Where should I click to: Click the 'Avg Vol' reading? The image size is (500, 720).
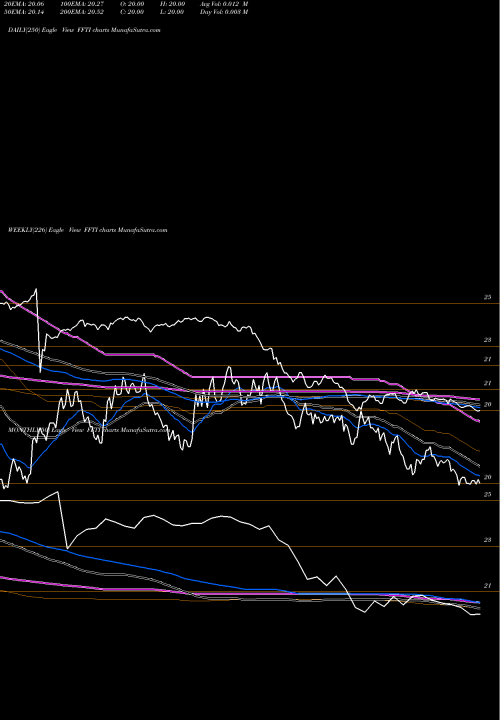point(224,4)
